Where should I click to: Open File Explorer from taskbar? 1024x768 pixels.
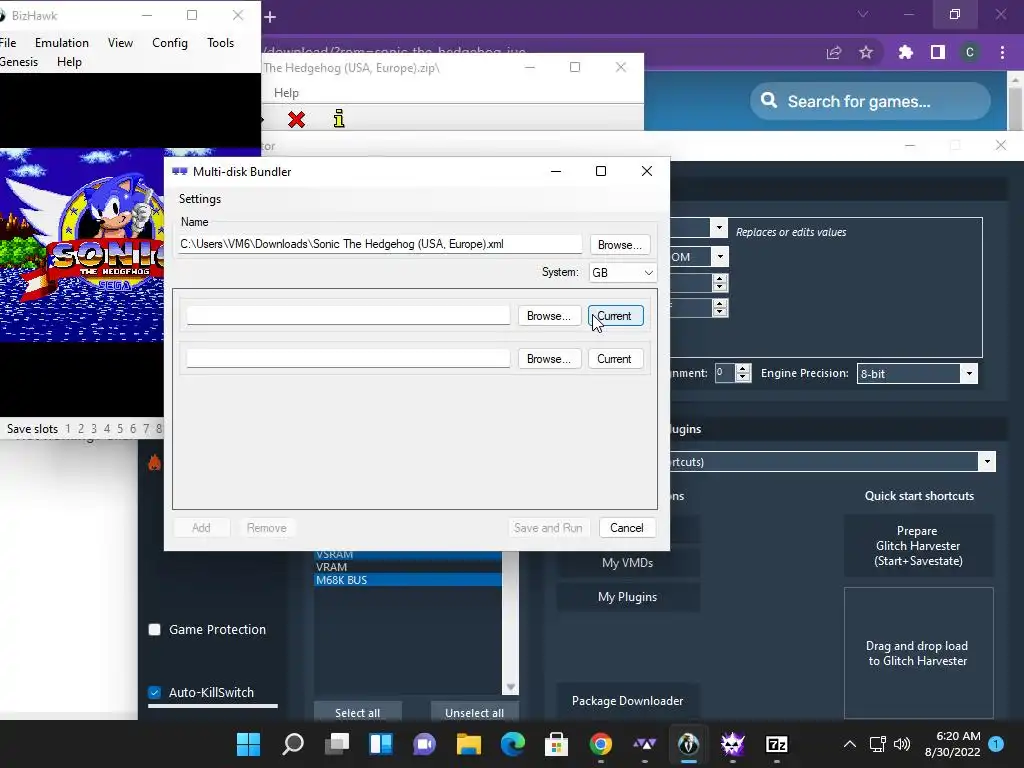click(468, 744)
